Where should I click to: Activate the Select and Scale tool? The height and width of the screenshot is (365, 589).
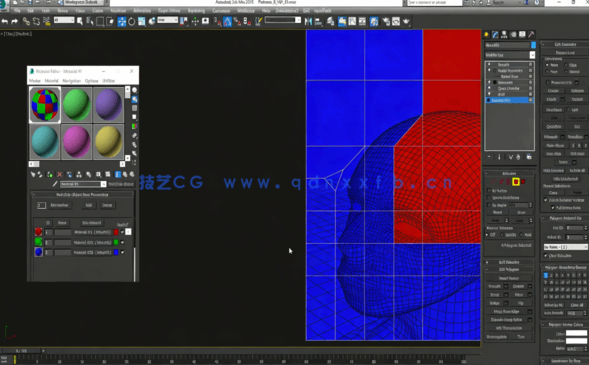pyautogui.click(x=142, y=21)
